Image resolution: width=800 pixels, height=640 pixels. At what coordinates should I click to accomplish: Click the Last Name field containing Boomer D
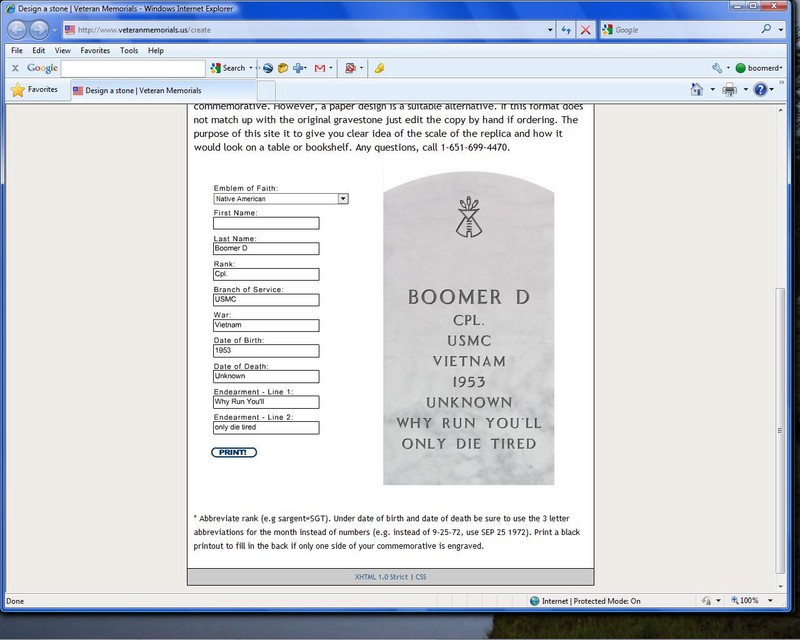click(266, 249)
